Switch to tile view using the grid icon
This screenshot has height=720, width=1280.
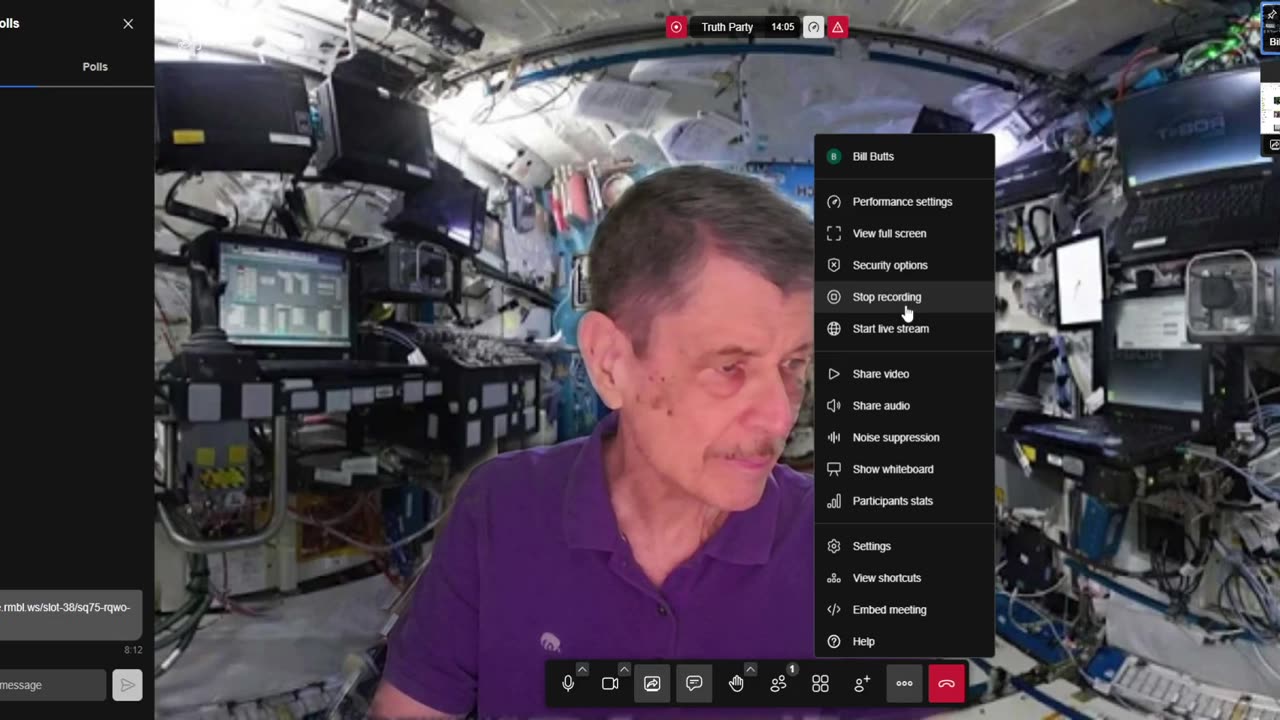[820, 684]
